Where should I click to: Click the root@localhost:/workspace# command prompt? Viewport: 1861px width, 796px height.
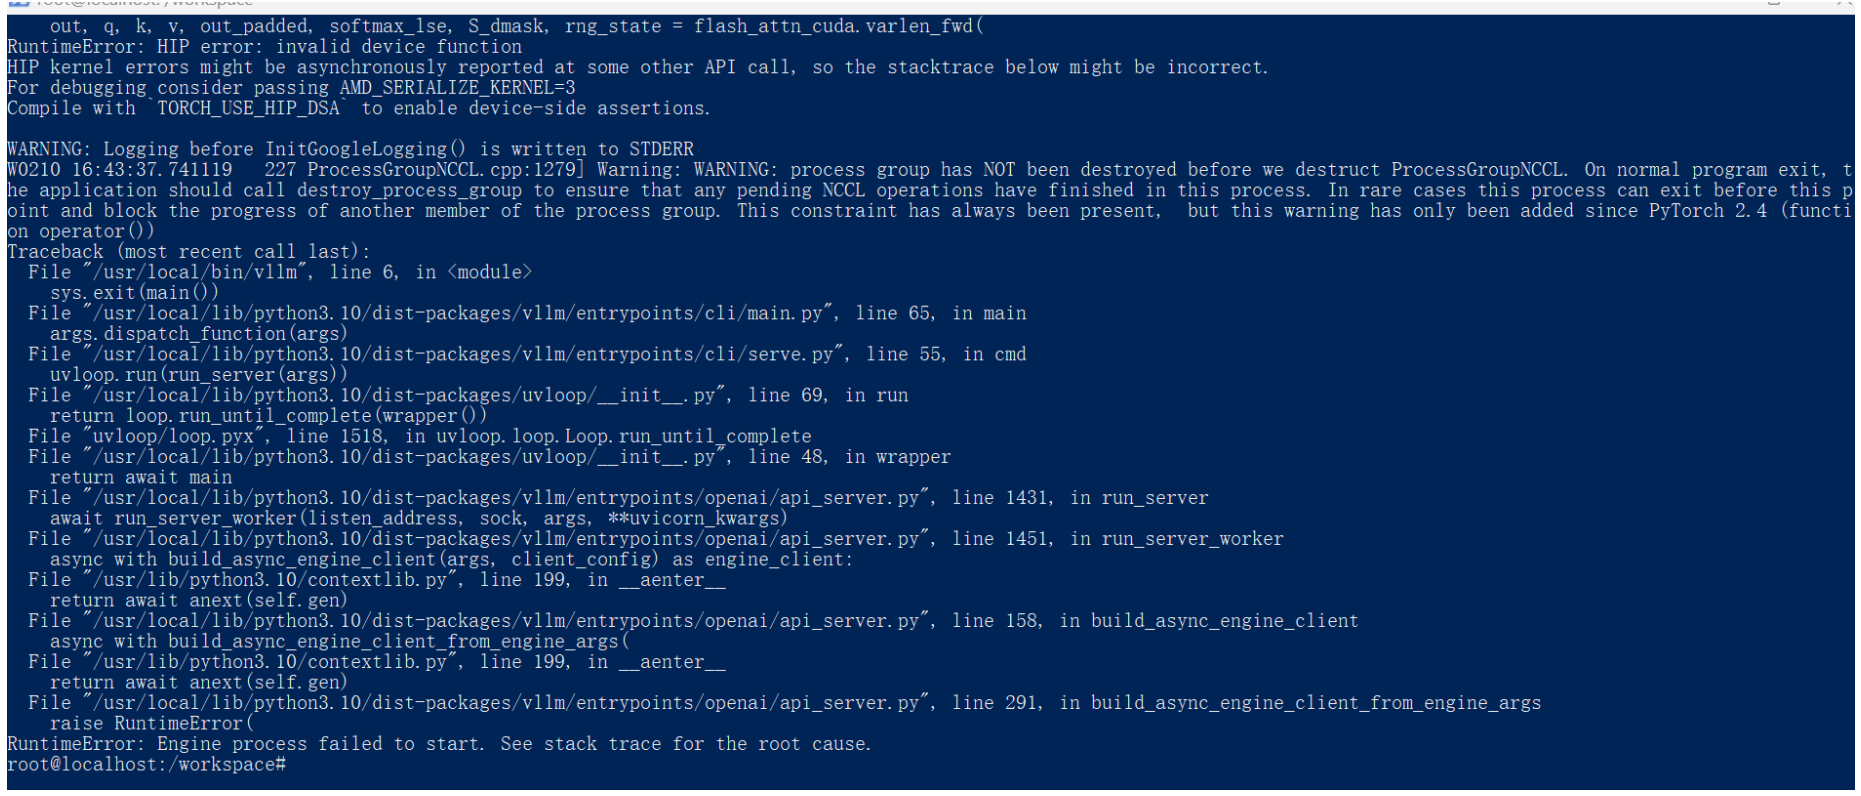point(146,765)
